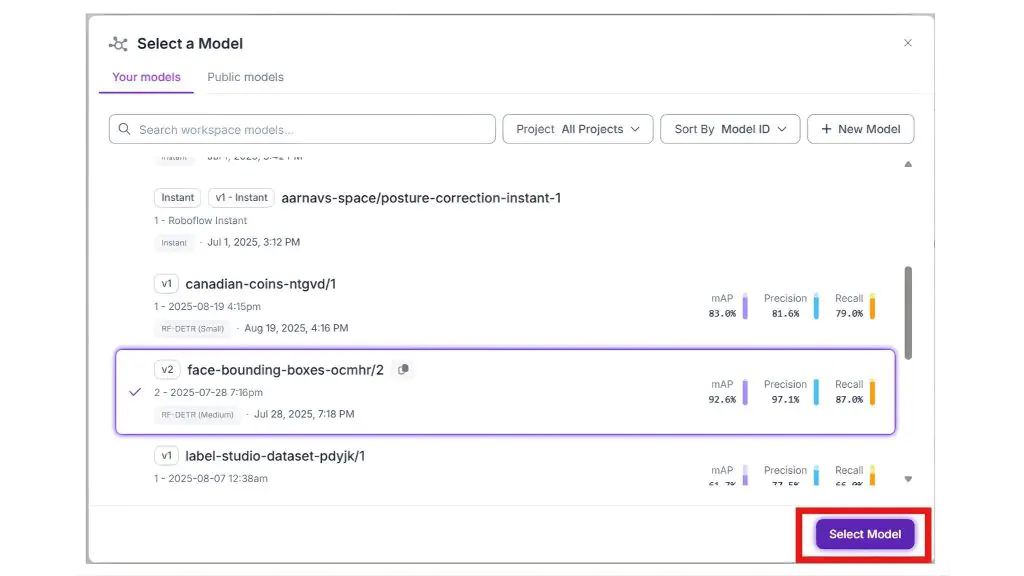Select the label-studio-dataset-pdyjk/1 model

tap(275, 456)
